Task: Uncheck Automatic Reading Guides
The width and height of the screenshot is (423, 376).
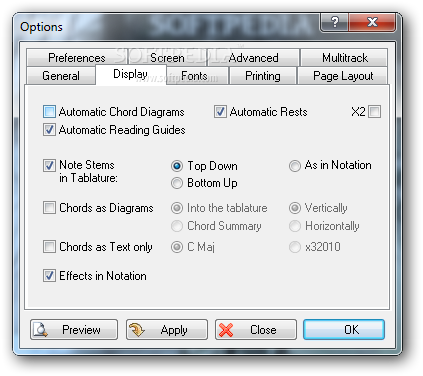Action: pyautogui.click(x=49, y=130)
